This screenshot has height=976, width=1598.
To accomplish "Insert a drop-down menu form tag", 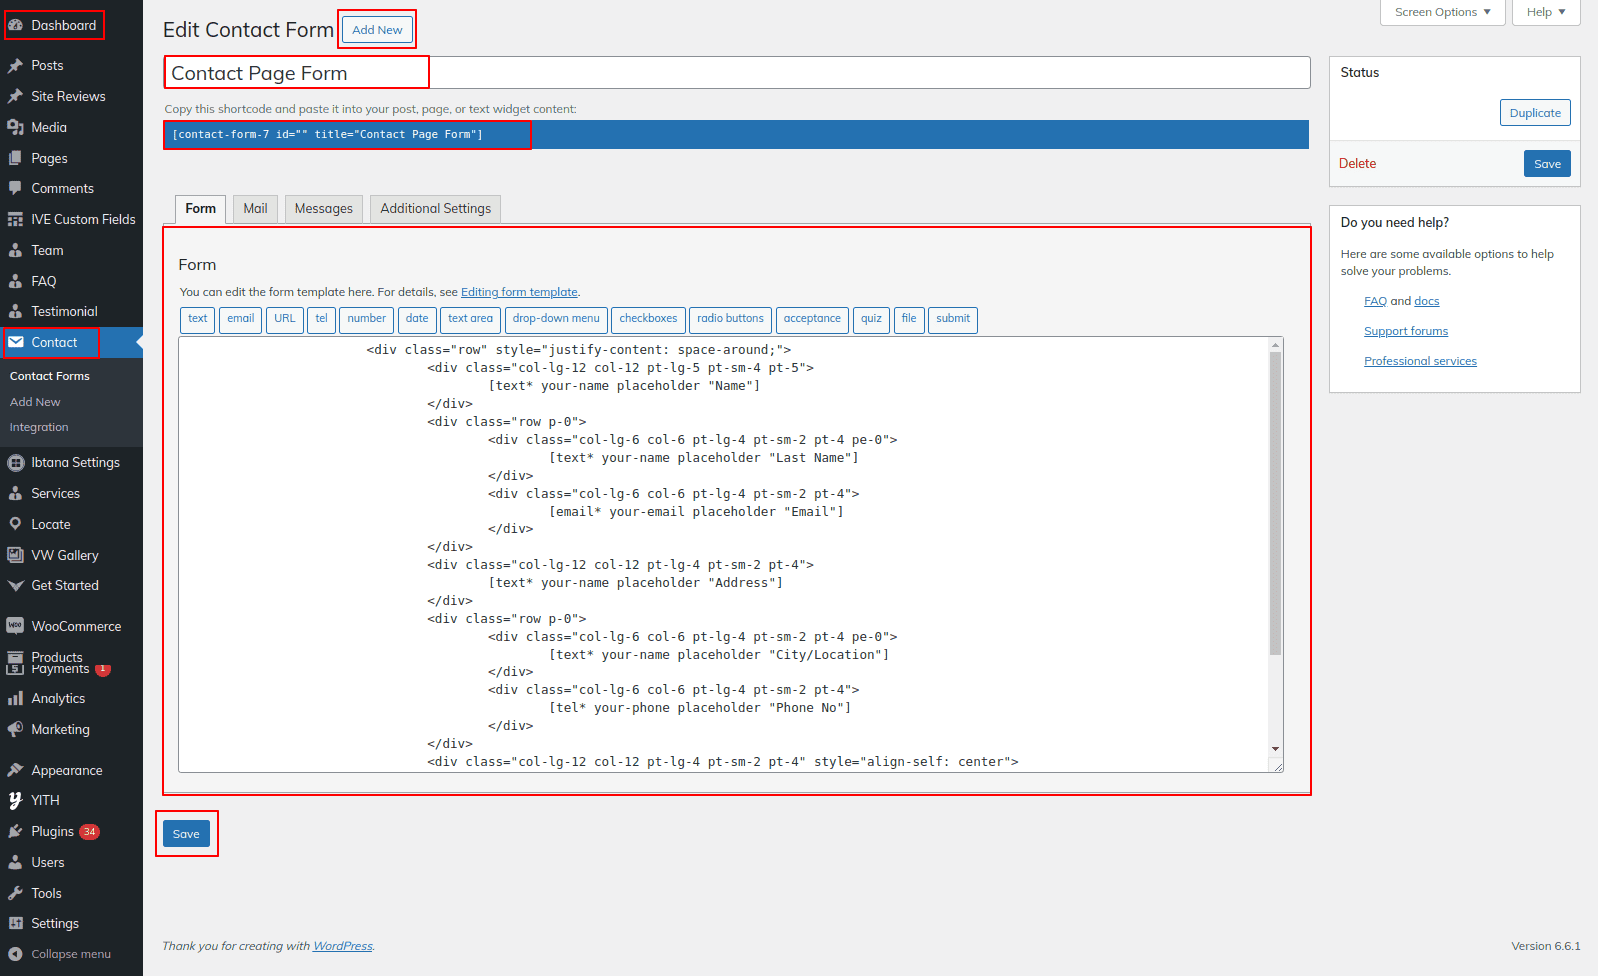I will [556, 319].
